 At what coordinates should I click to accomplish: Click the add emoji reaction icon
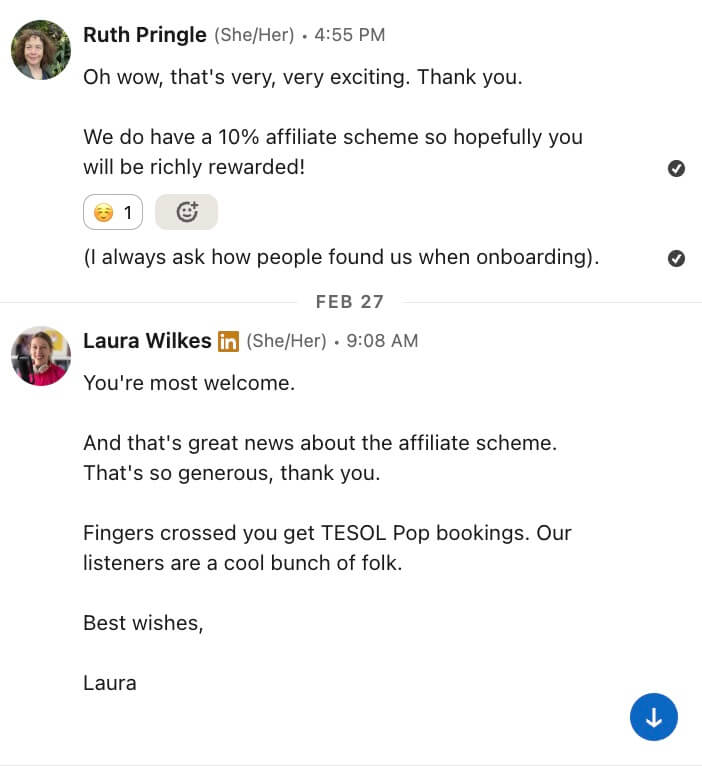(x=186, y=212)
